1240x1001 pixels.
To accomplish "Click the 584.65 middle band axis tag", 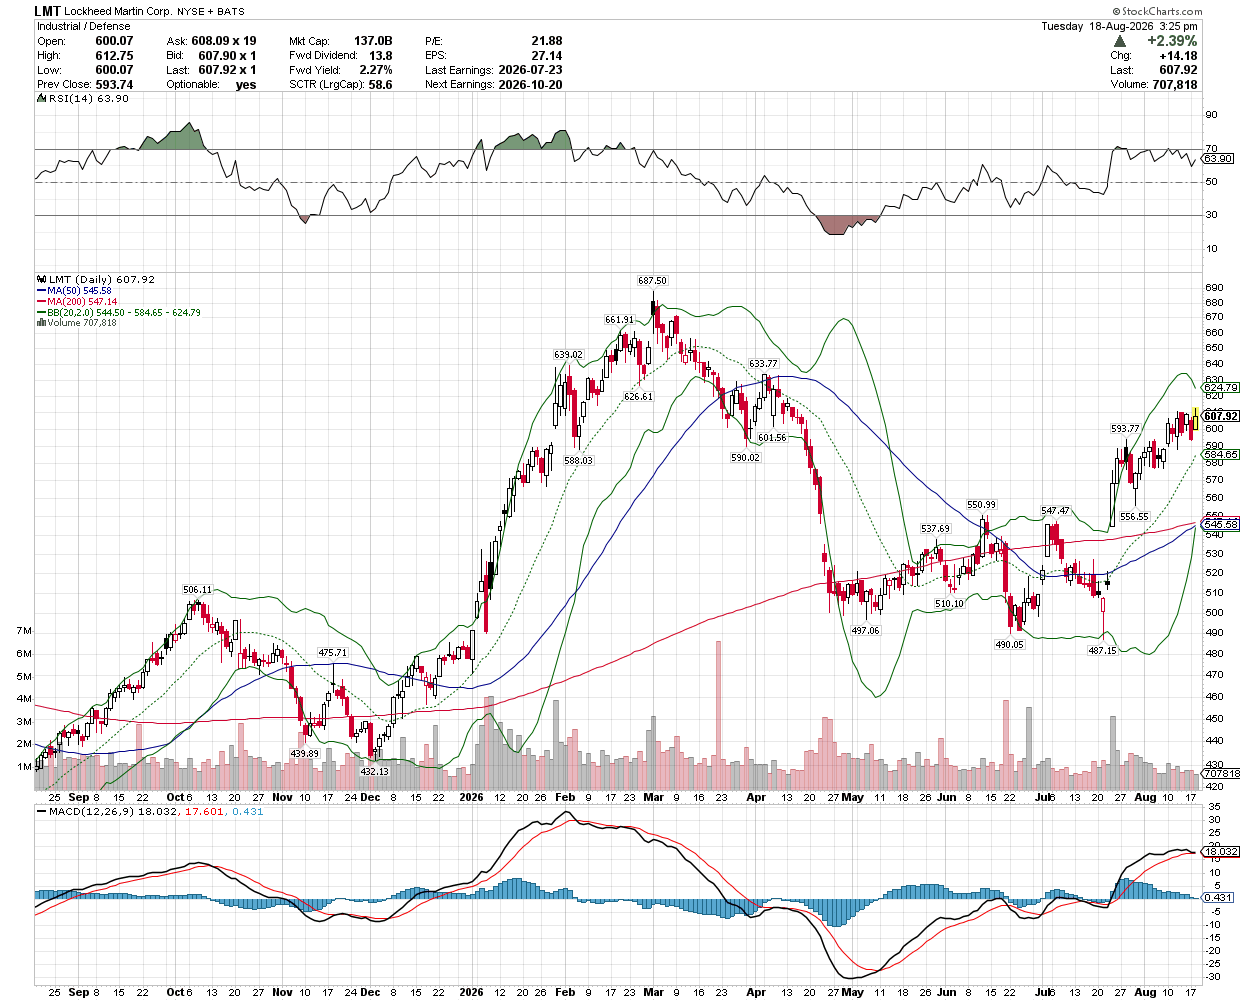I will (x=1220, y=455).
